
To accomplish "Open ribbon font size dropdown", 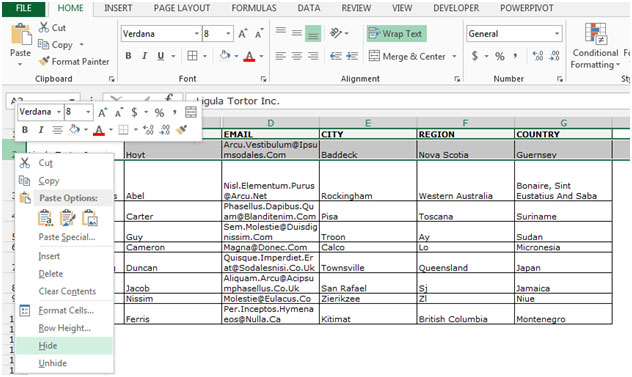I will tap(229, 33).
